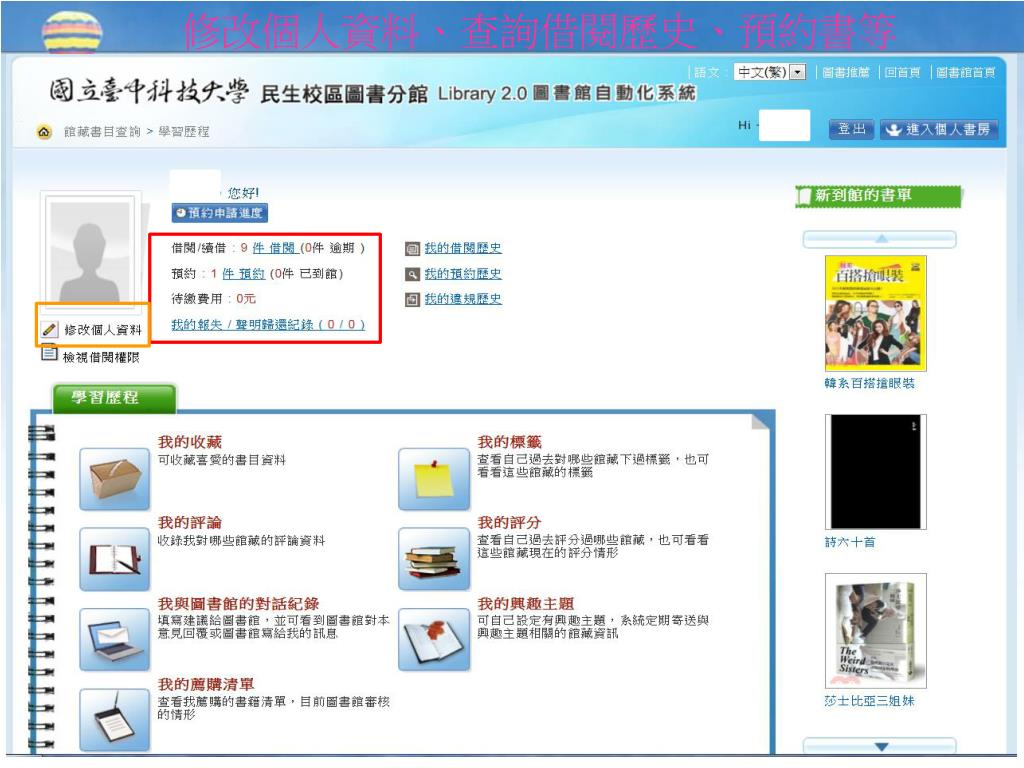Open the 我的評分 stacked books icon
1024x768 pixels.
(x=434, y=559)
